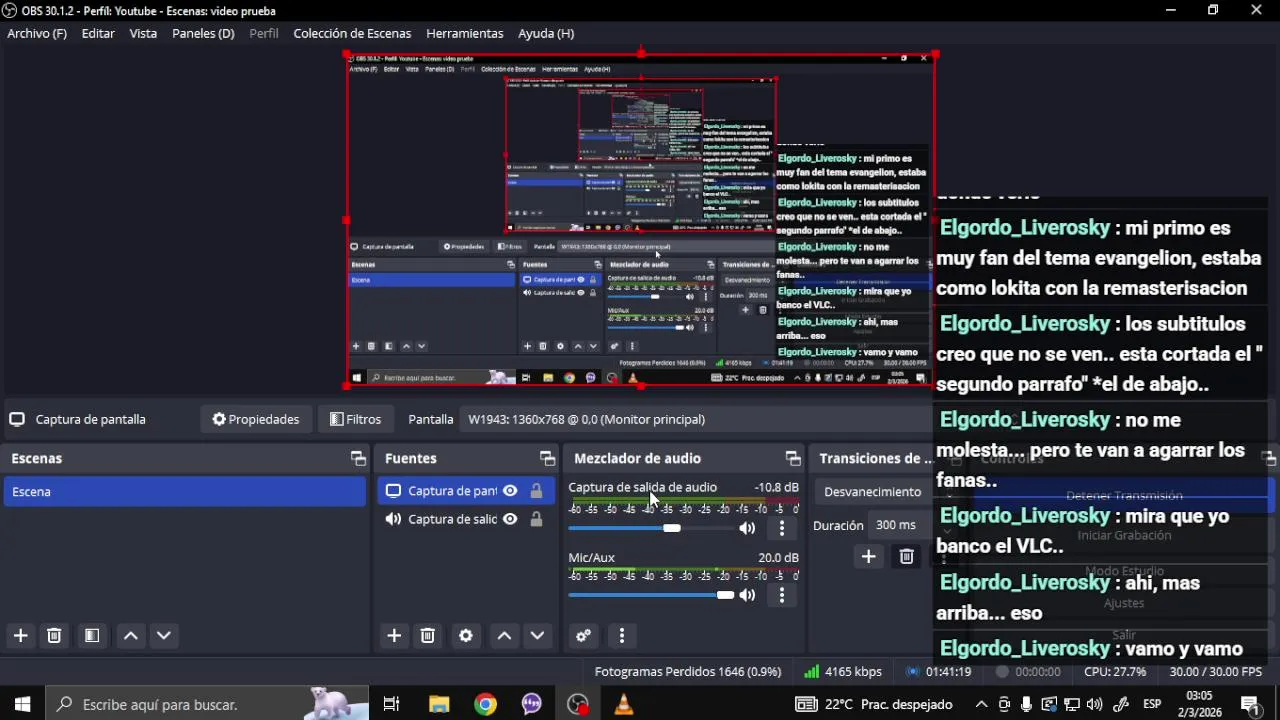Open the three-dot menu for Mic/Aux
The width and height of the screenshot is (1280, 720).
(782, 595)
